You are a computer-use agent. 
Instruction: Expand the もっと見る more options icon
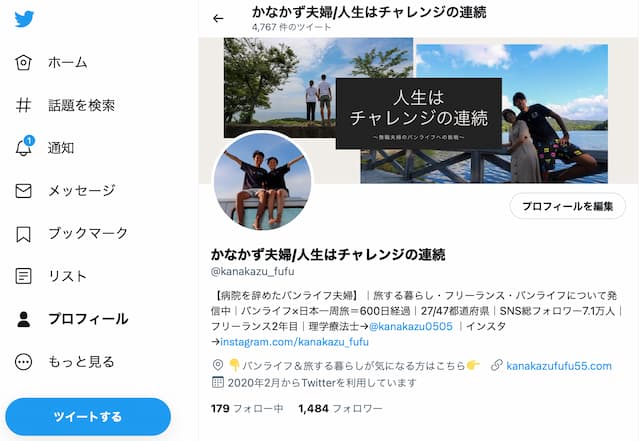pyautogui.click(x=23, y=362)
